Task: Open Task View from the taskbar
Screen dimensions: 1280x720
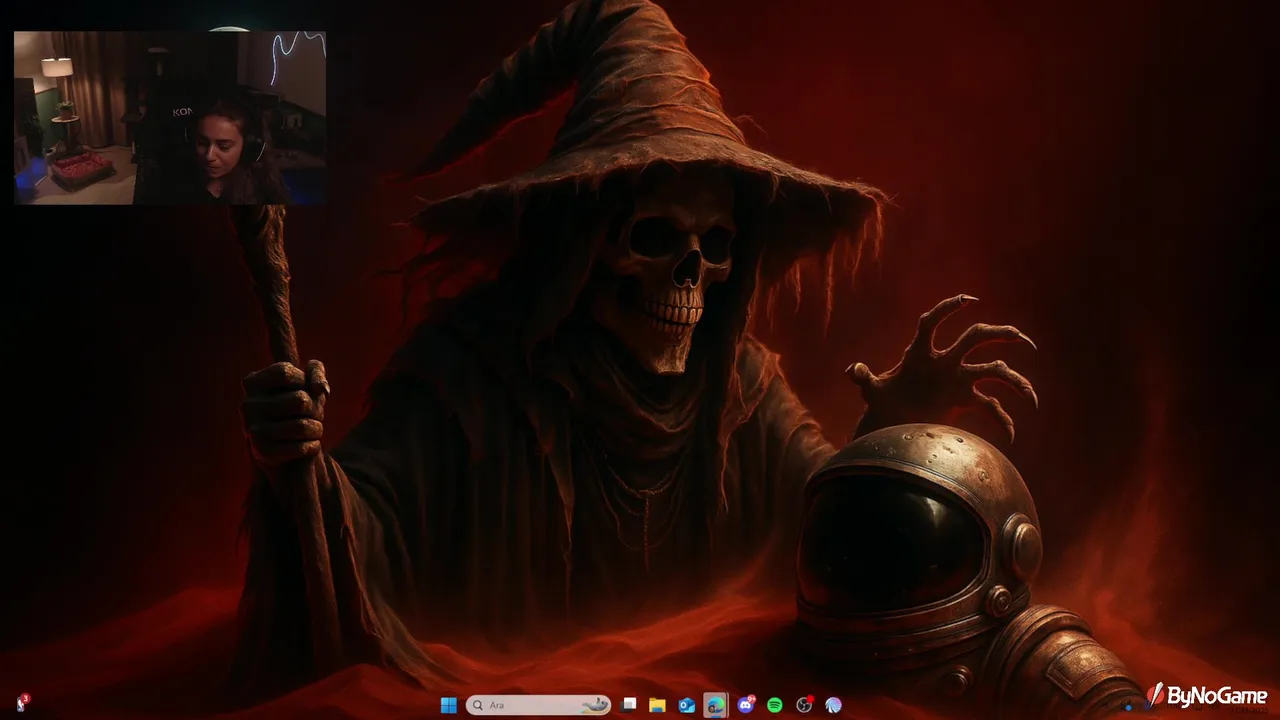Action: [x=628, y=705]
